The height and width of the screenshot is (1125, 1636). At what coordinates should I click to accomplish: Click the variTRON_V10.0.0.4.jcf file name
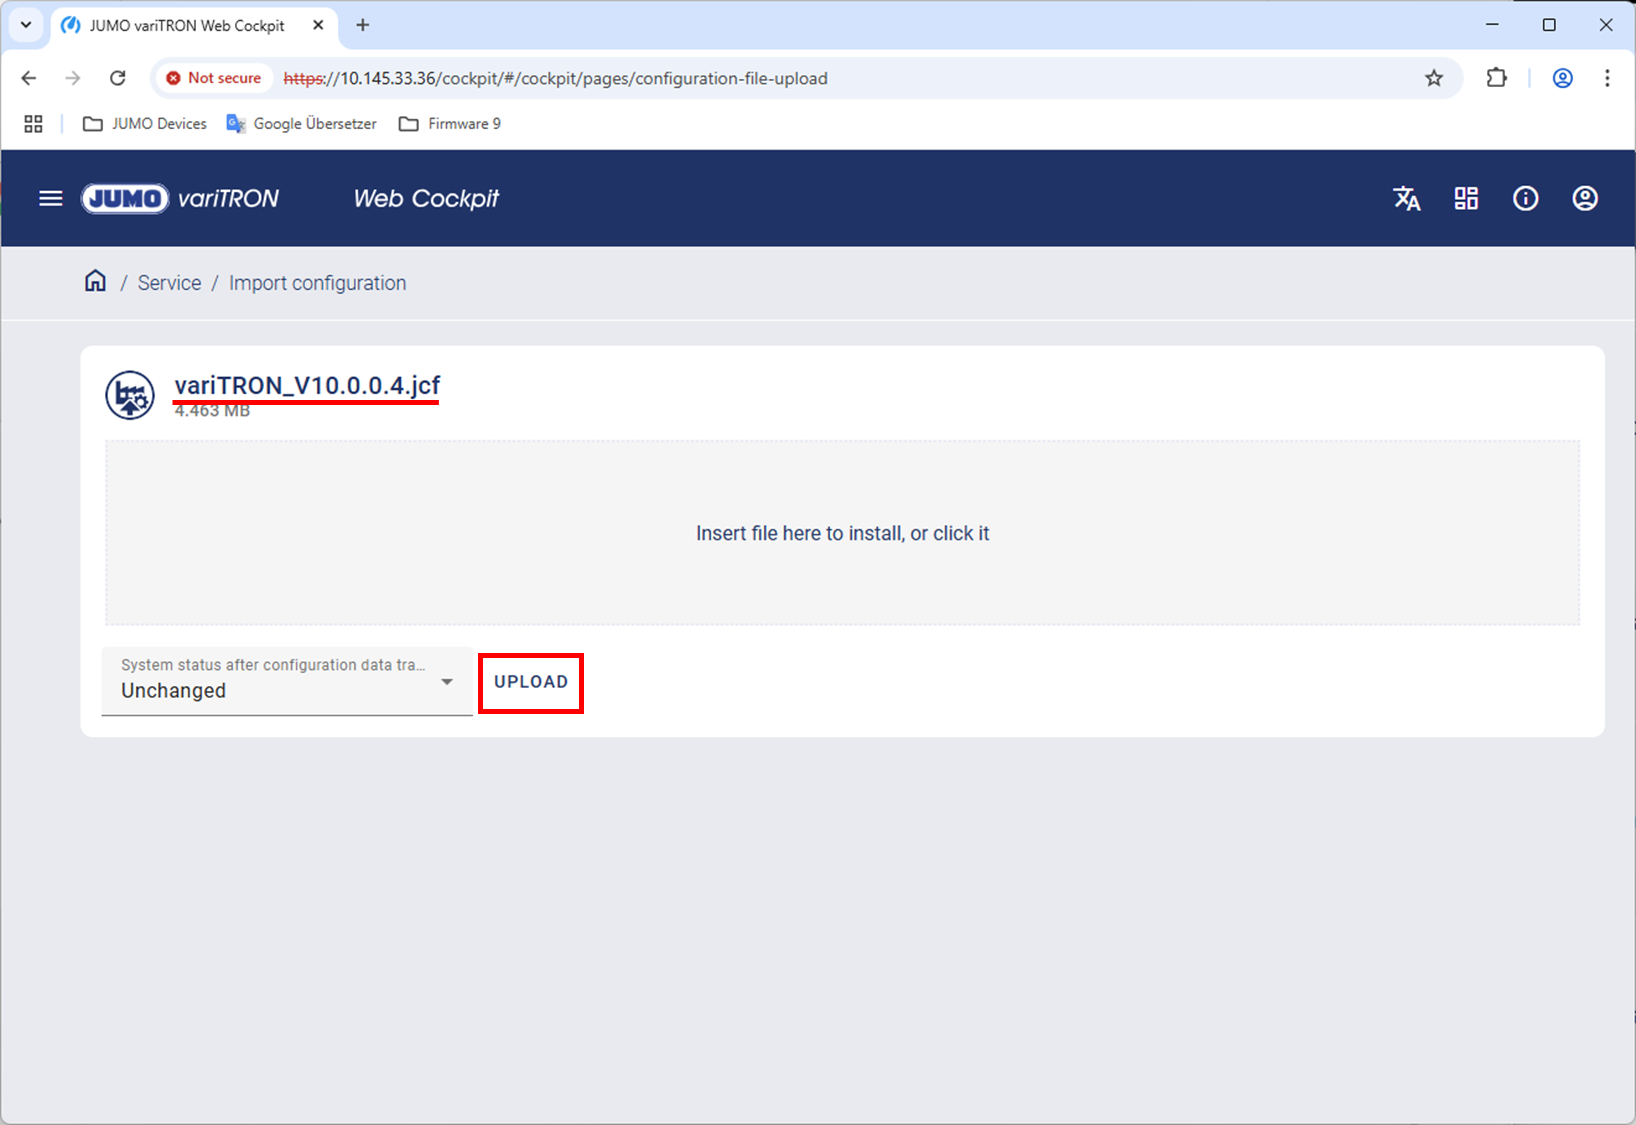pos(307,385)
